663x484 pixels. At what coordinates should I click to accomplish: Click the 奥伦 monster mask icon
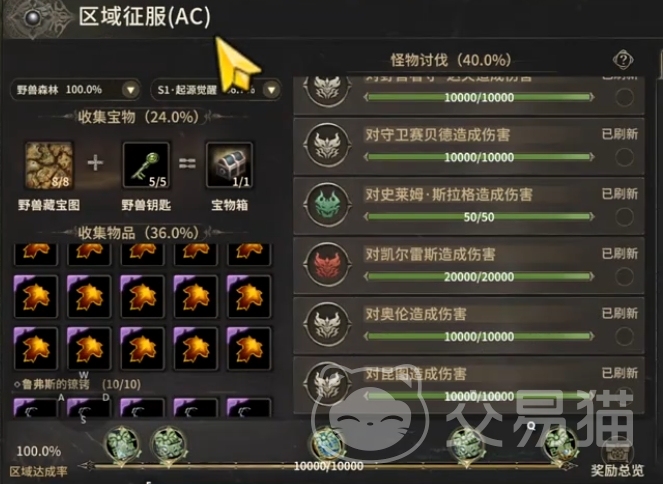[x=327, y=324]
